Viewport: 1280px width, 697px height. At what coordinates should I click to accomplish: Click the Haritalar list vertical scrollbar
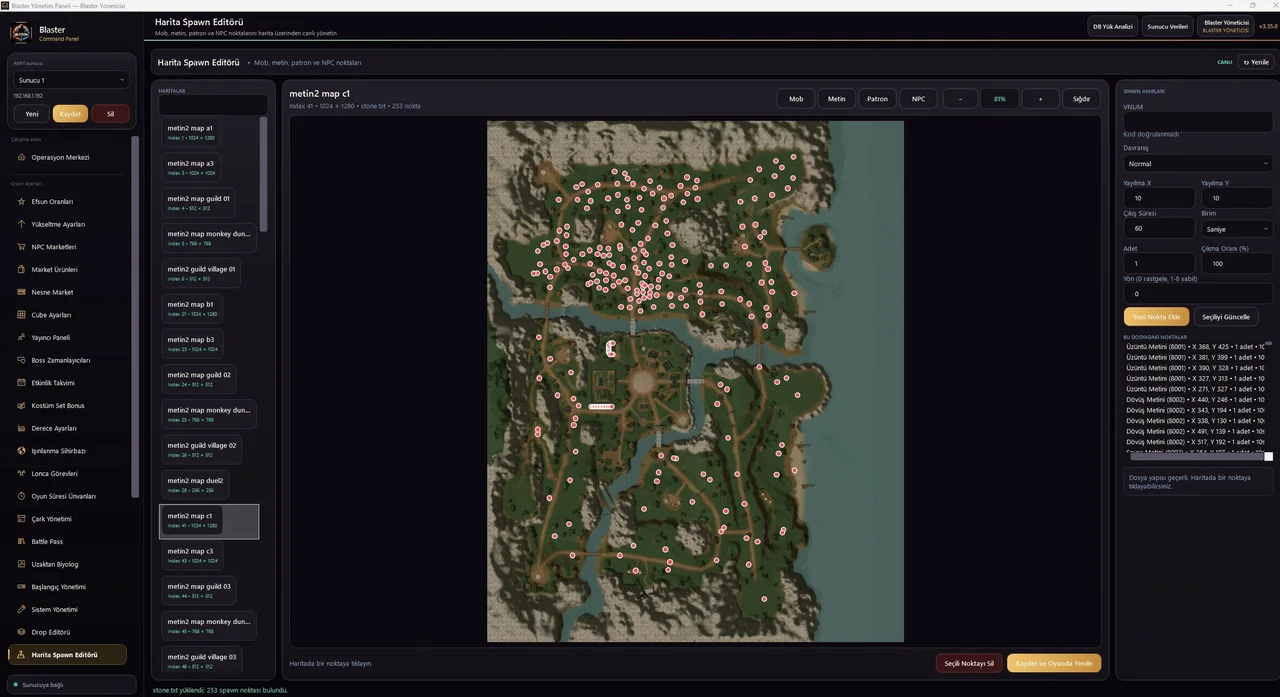(264, 174)
